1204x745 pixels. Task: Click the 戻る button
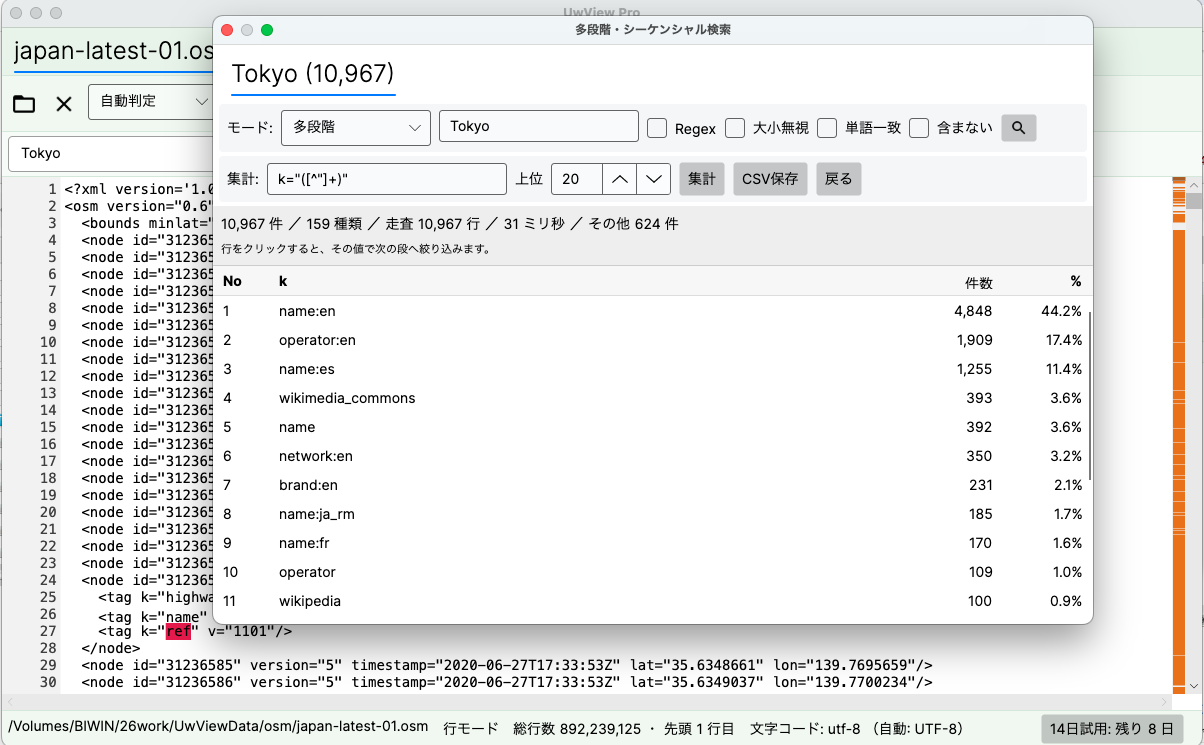(x=838, y=179)
